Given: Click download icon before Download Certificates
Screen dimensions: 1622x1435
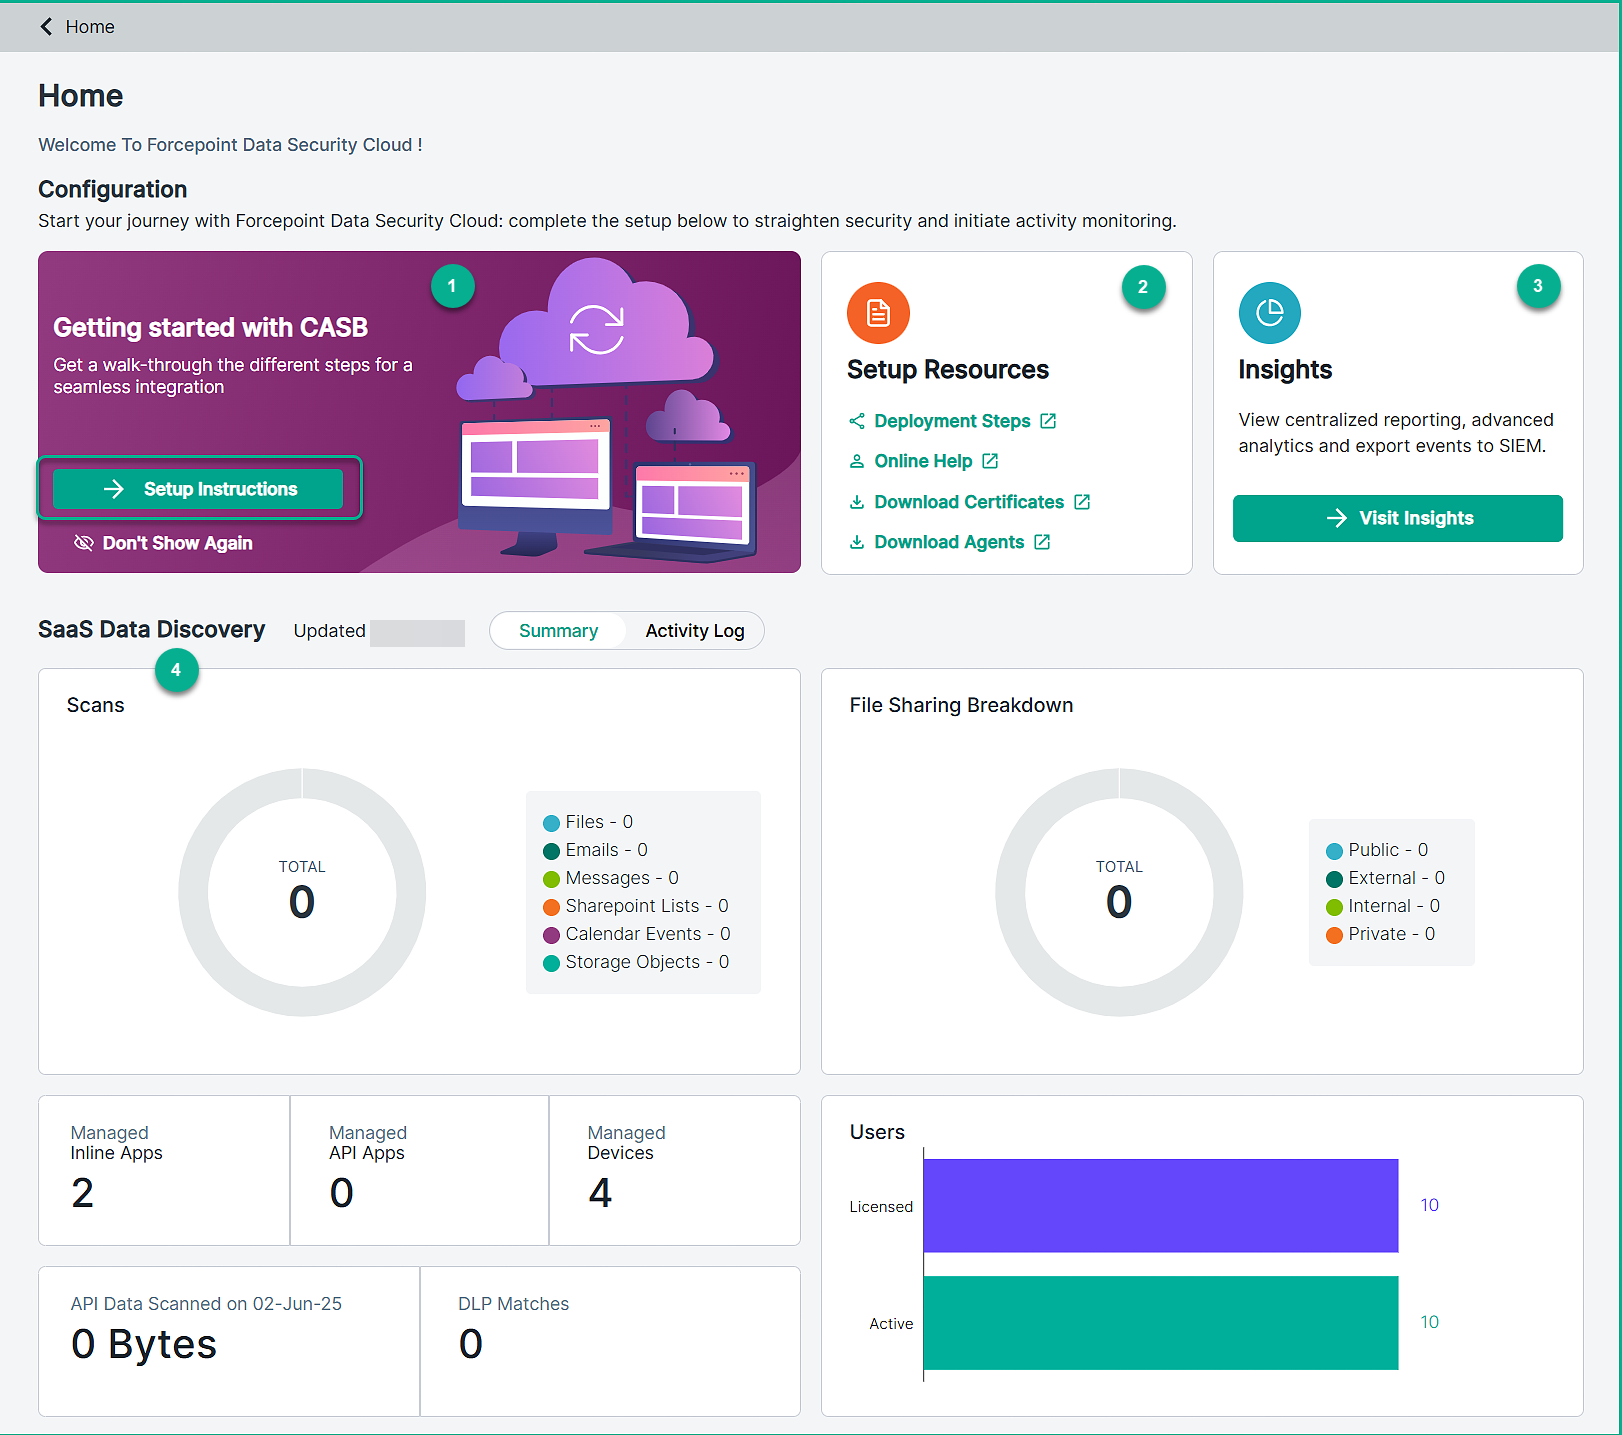Looking at the screenshot, I should coord(857,502).
